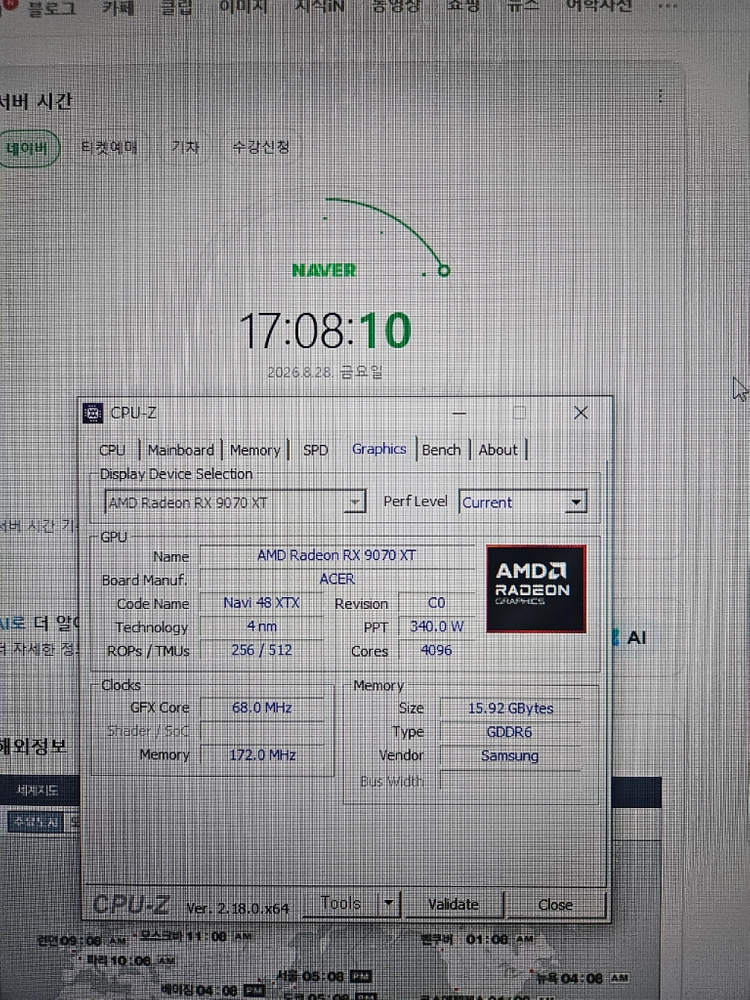
Task: Click the NAVER logo above the clock
Action: click(x=324, y=270)
